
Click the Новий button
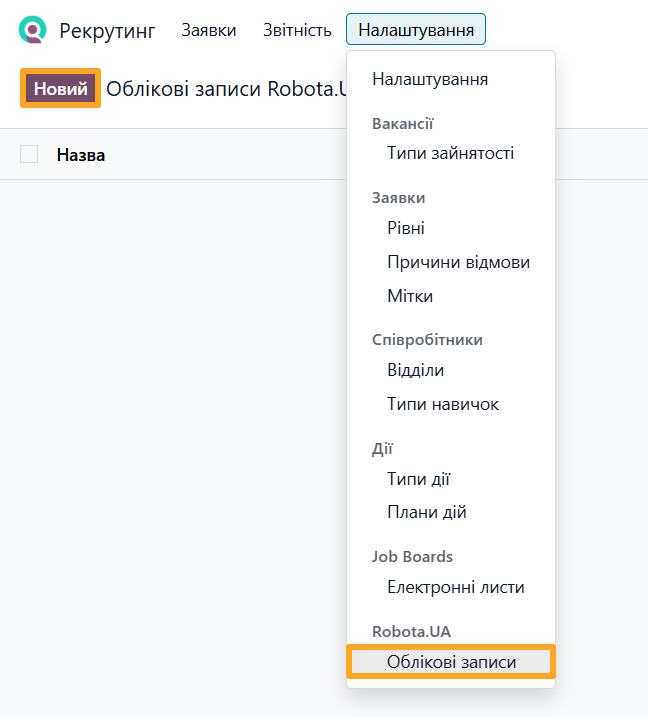(x=60, y=88)
